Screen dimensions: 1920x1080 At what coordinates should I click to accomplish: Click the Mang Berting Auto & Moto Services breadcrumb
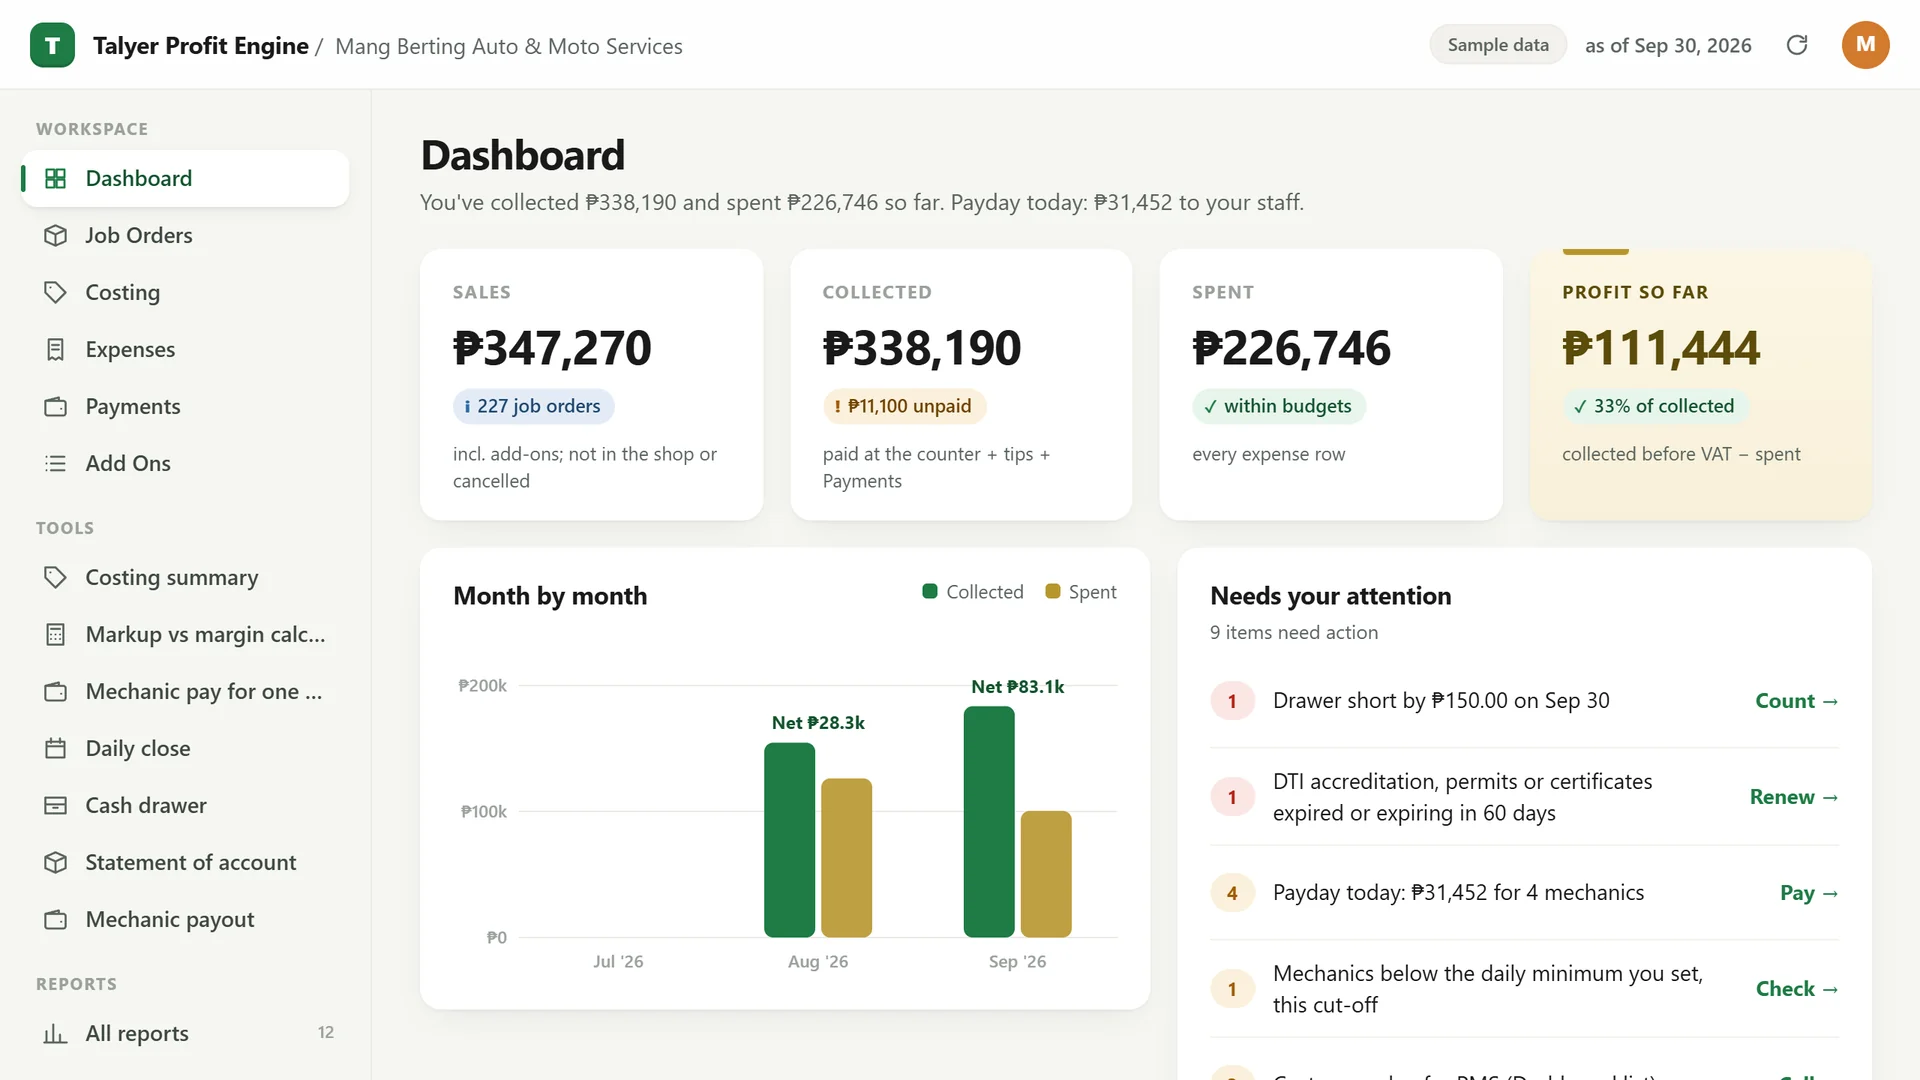[x=509, y=46]
